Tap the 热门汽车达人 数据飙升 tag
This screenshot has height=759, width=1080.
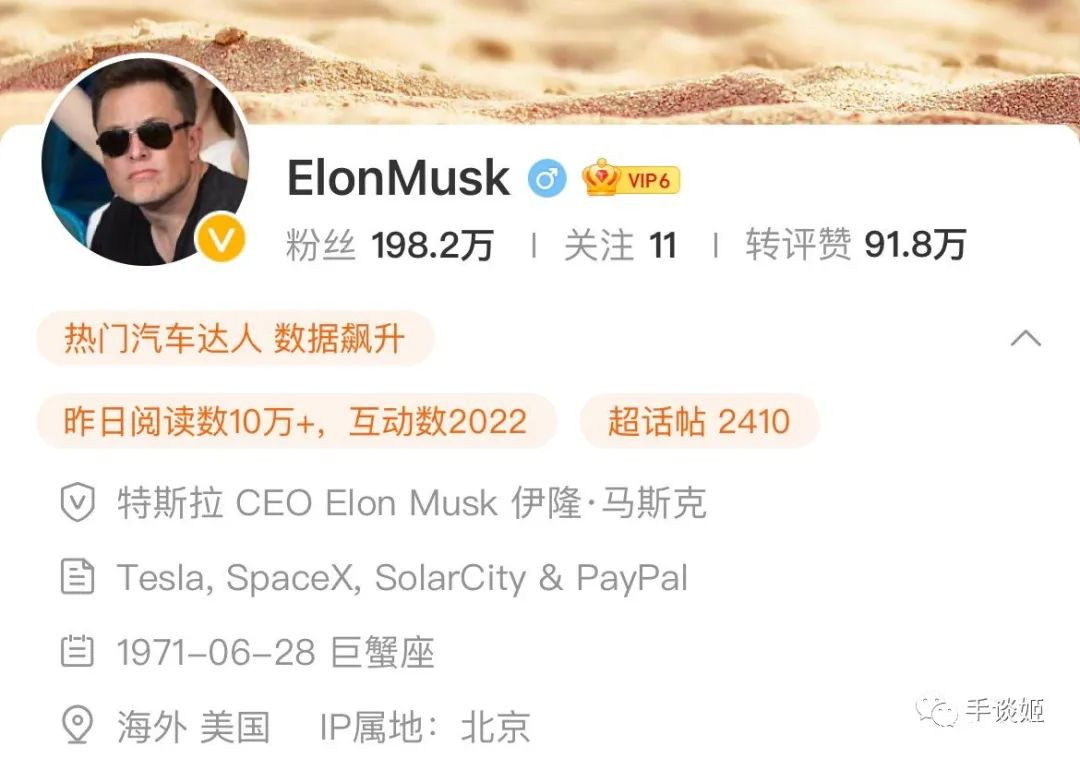(x=235, y=338)
